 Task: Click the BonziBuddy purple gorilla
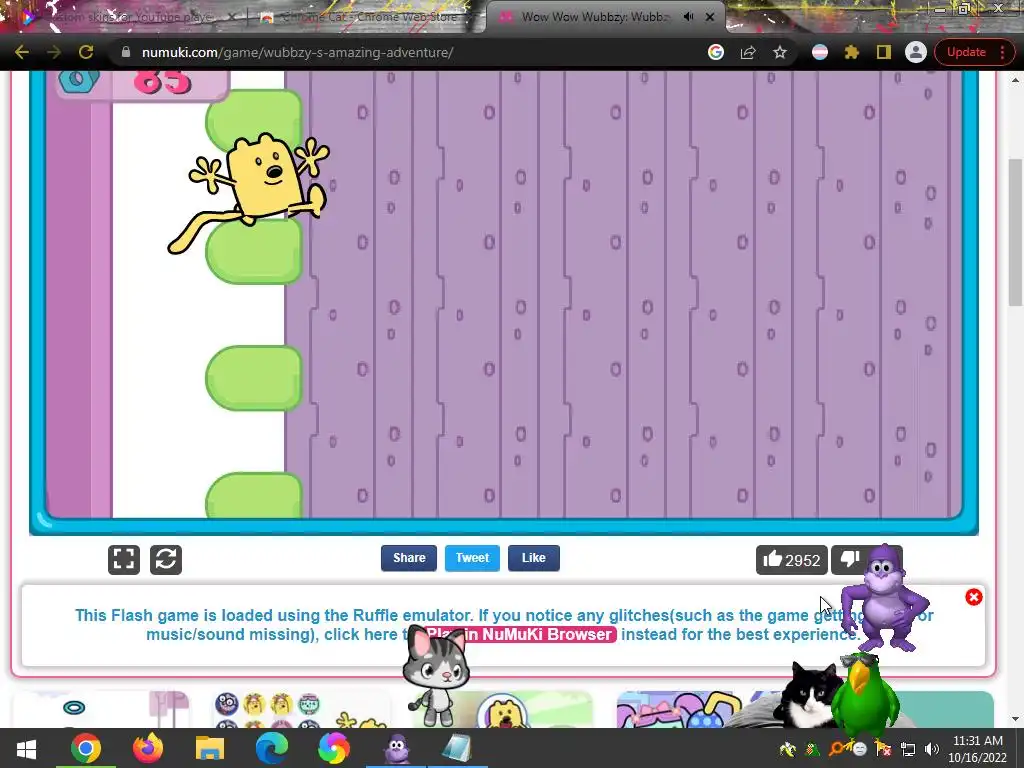coord(885,598)
